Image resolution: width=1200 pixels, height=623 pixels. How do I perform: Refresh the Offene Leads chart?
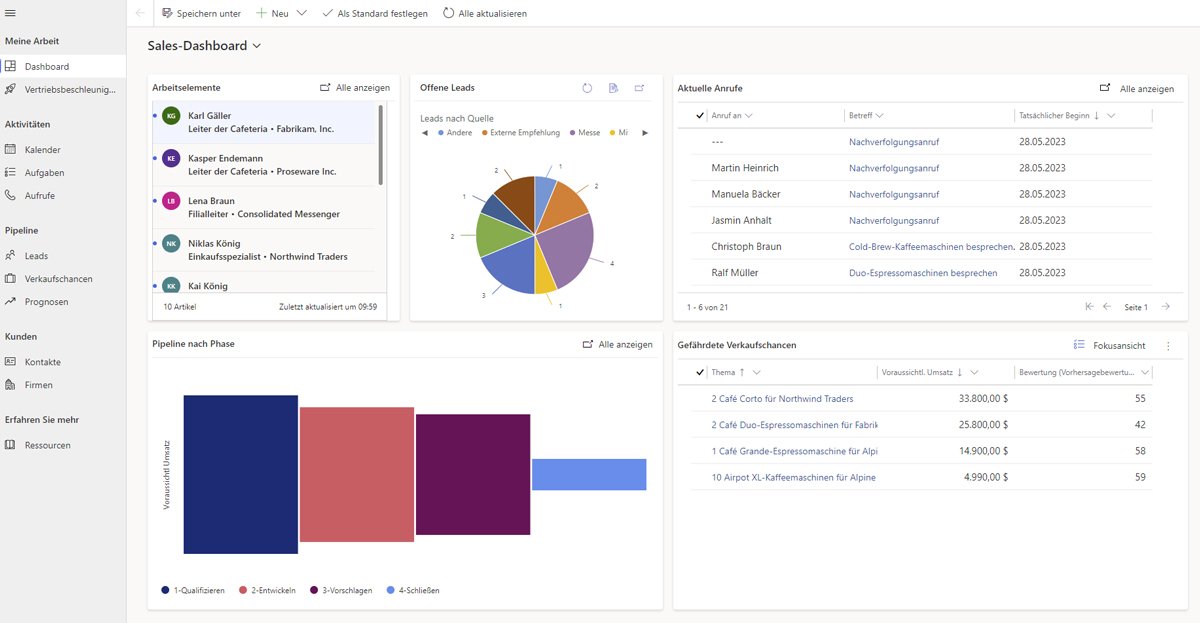587,88
